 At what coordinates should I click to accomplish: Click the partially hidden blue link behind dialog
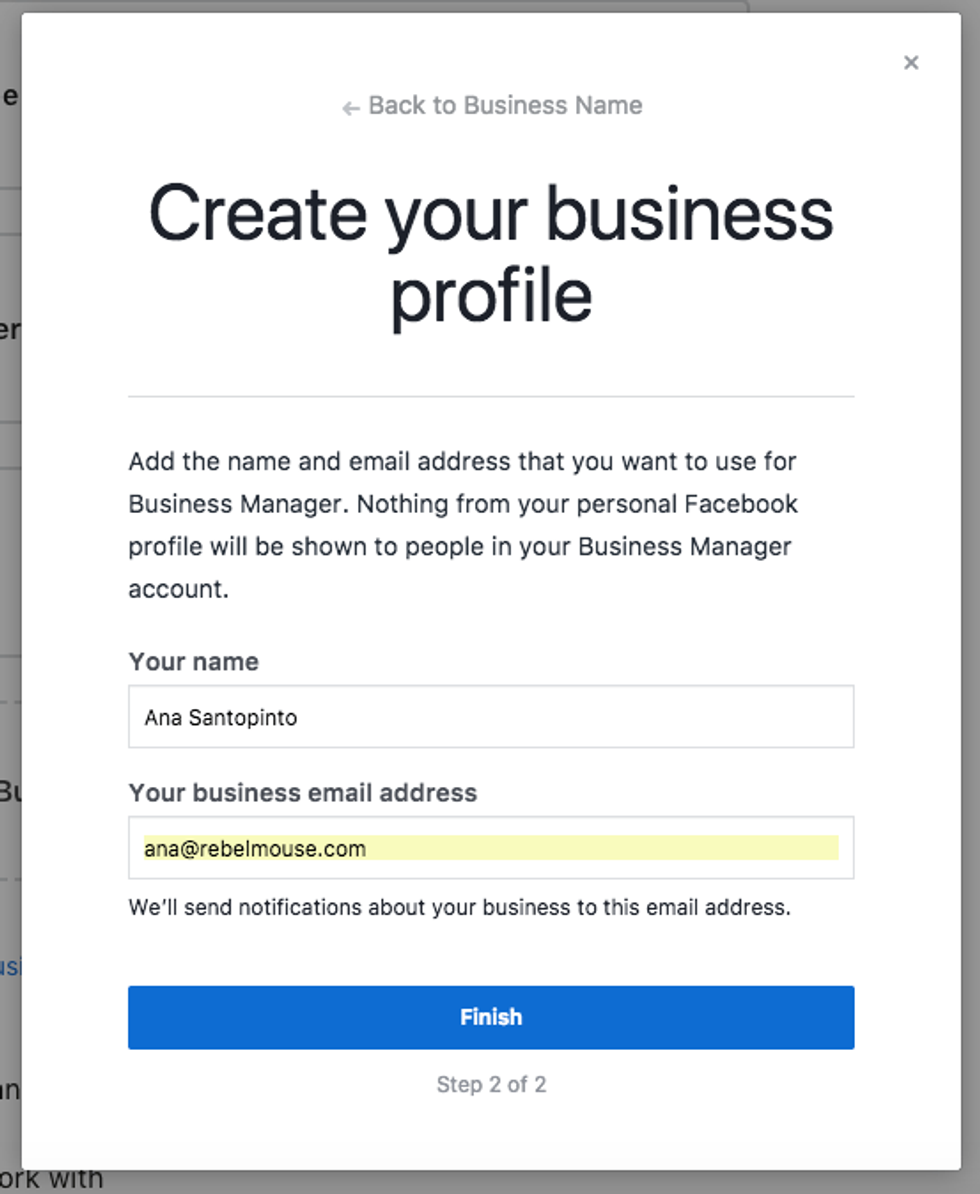[x=10, y=967]
